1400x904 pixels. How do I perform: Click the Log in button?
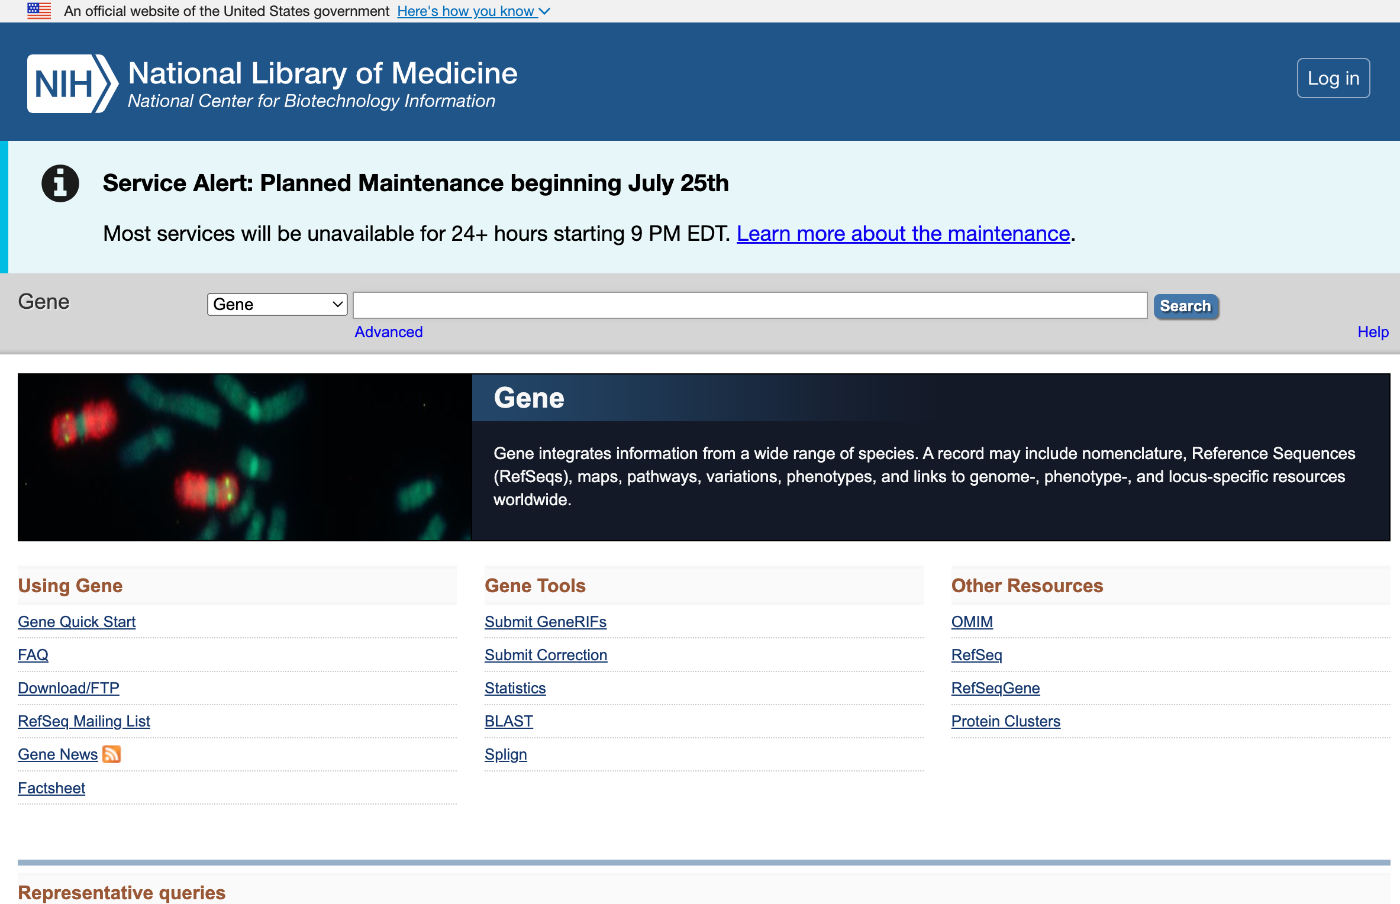pyautogui.click(x=1333, y=78)
